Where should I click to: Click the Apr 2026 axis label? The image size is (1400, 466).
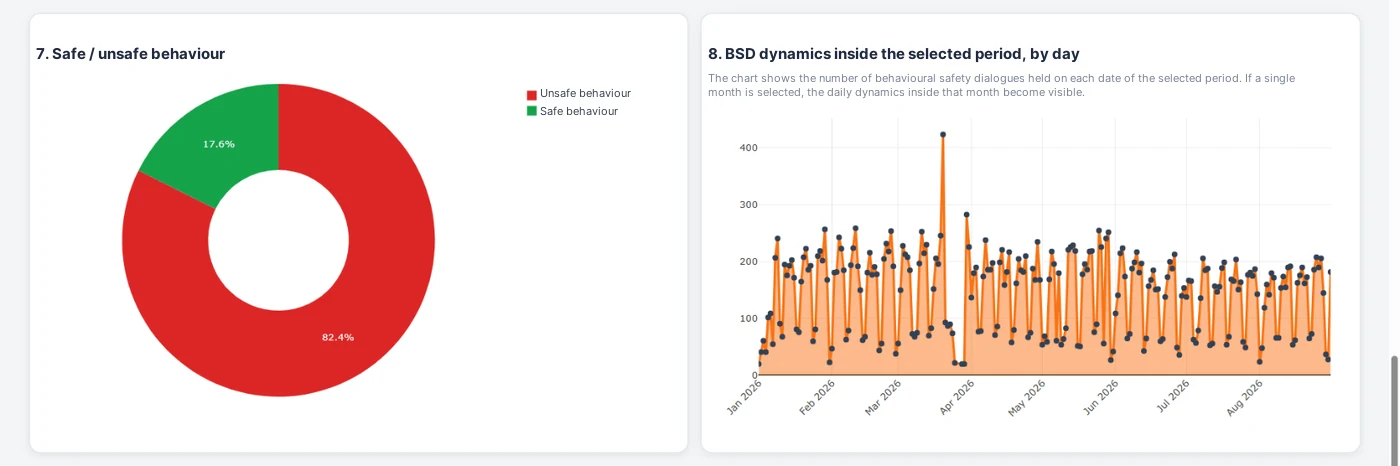pyautogui.click(x=957, y=397)
